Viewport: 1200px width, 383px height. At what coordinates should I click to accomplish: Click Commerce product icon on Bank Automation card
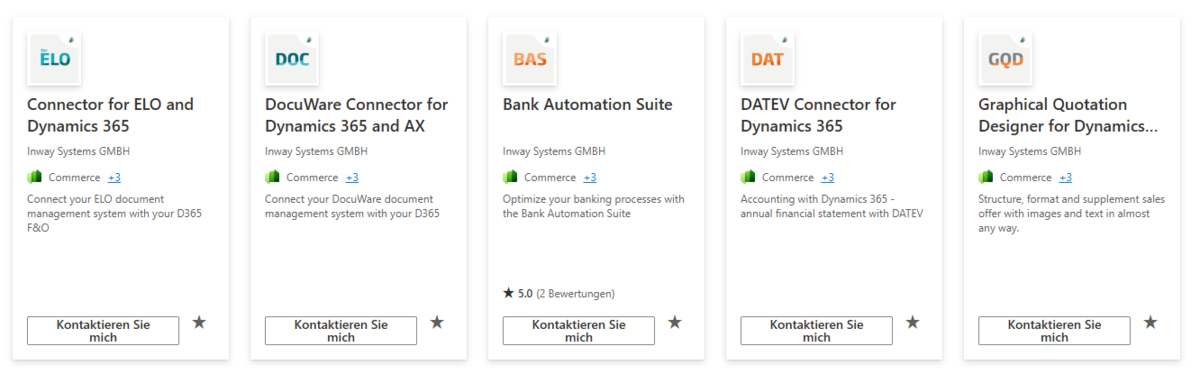coord(510,177)
